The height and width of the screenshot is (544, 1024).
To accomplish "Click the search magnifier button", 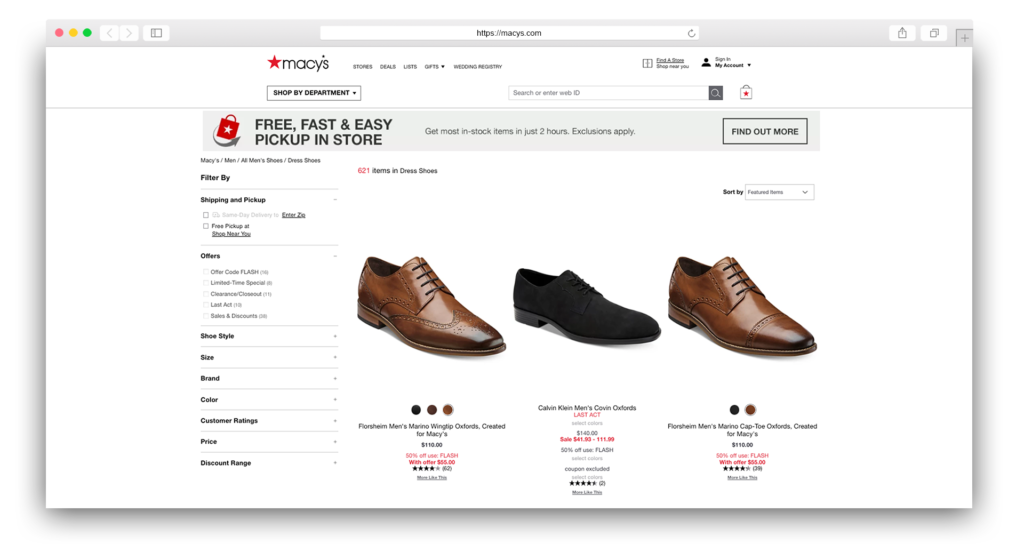I will [x=716, y=93].
